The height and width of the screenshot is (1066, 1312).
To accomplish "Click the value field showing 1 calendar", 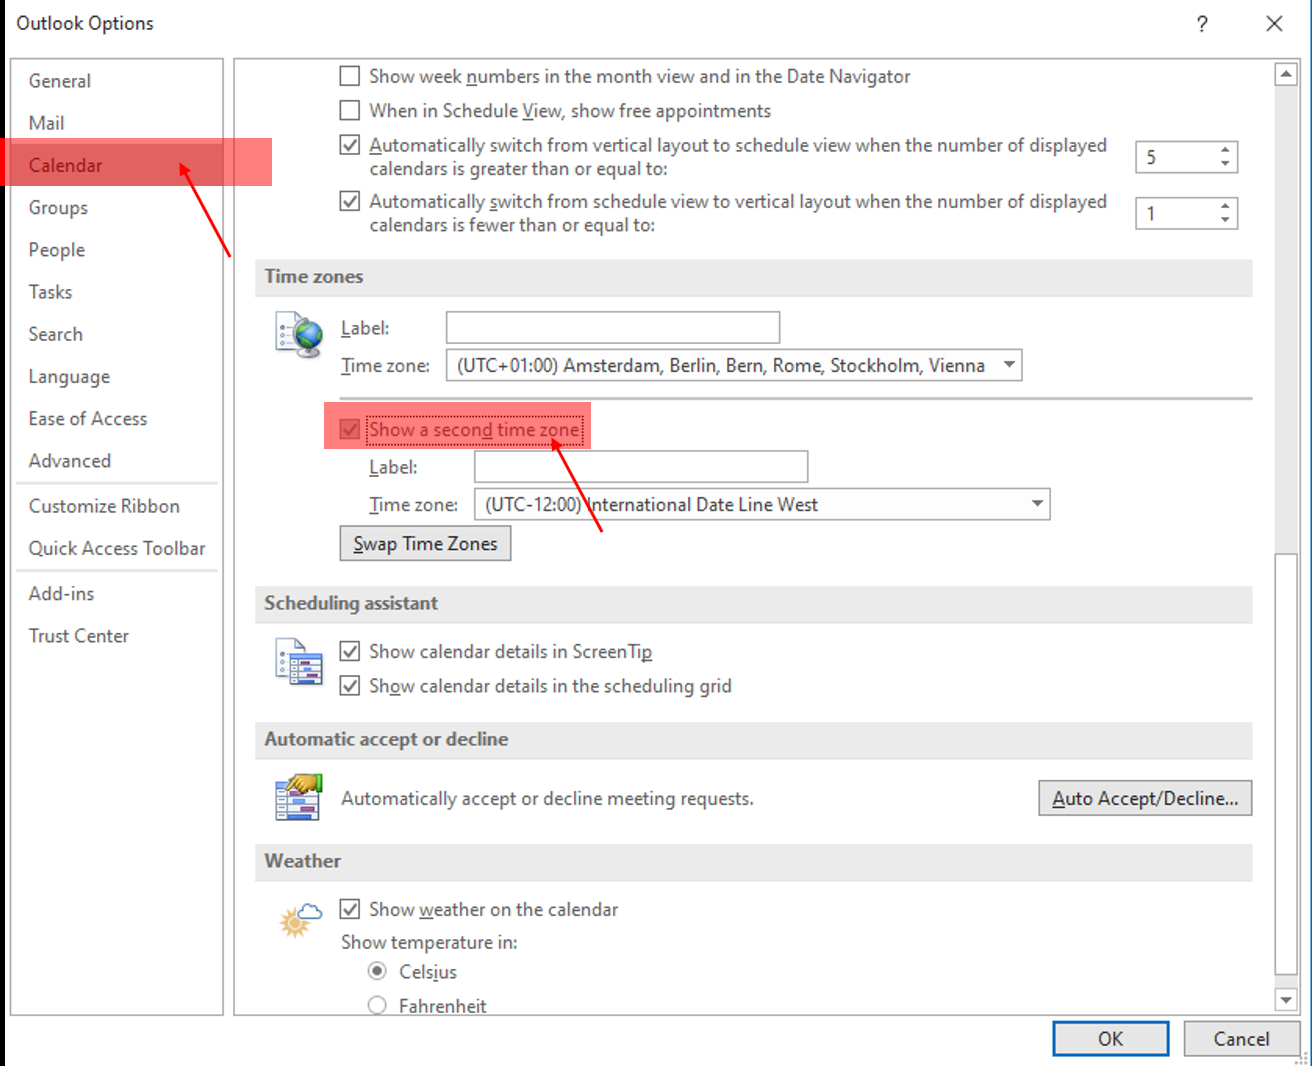I will point(1175,213).
